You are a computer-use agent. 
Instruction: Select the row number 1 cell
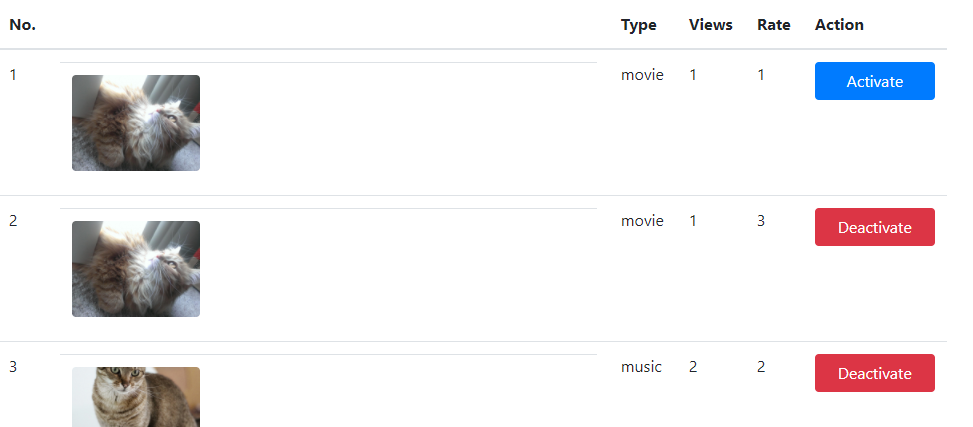point(13,75)
